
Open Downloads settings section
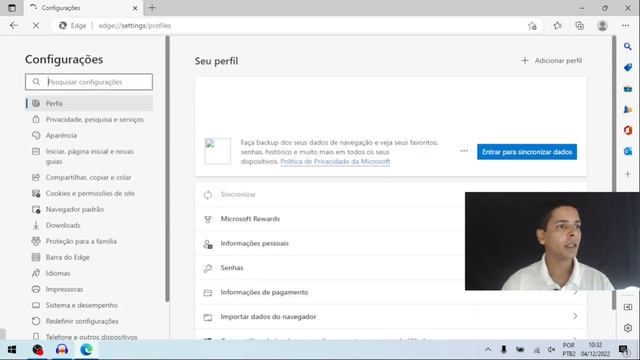(x=89, y=225)
